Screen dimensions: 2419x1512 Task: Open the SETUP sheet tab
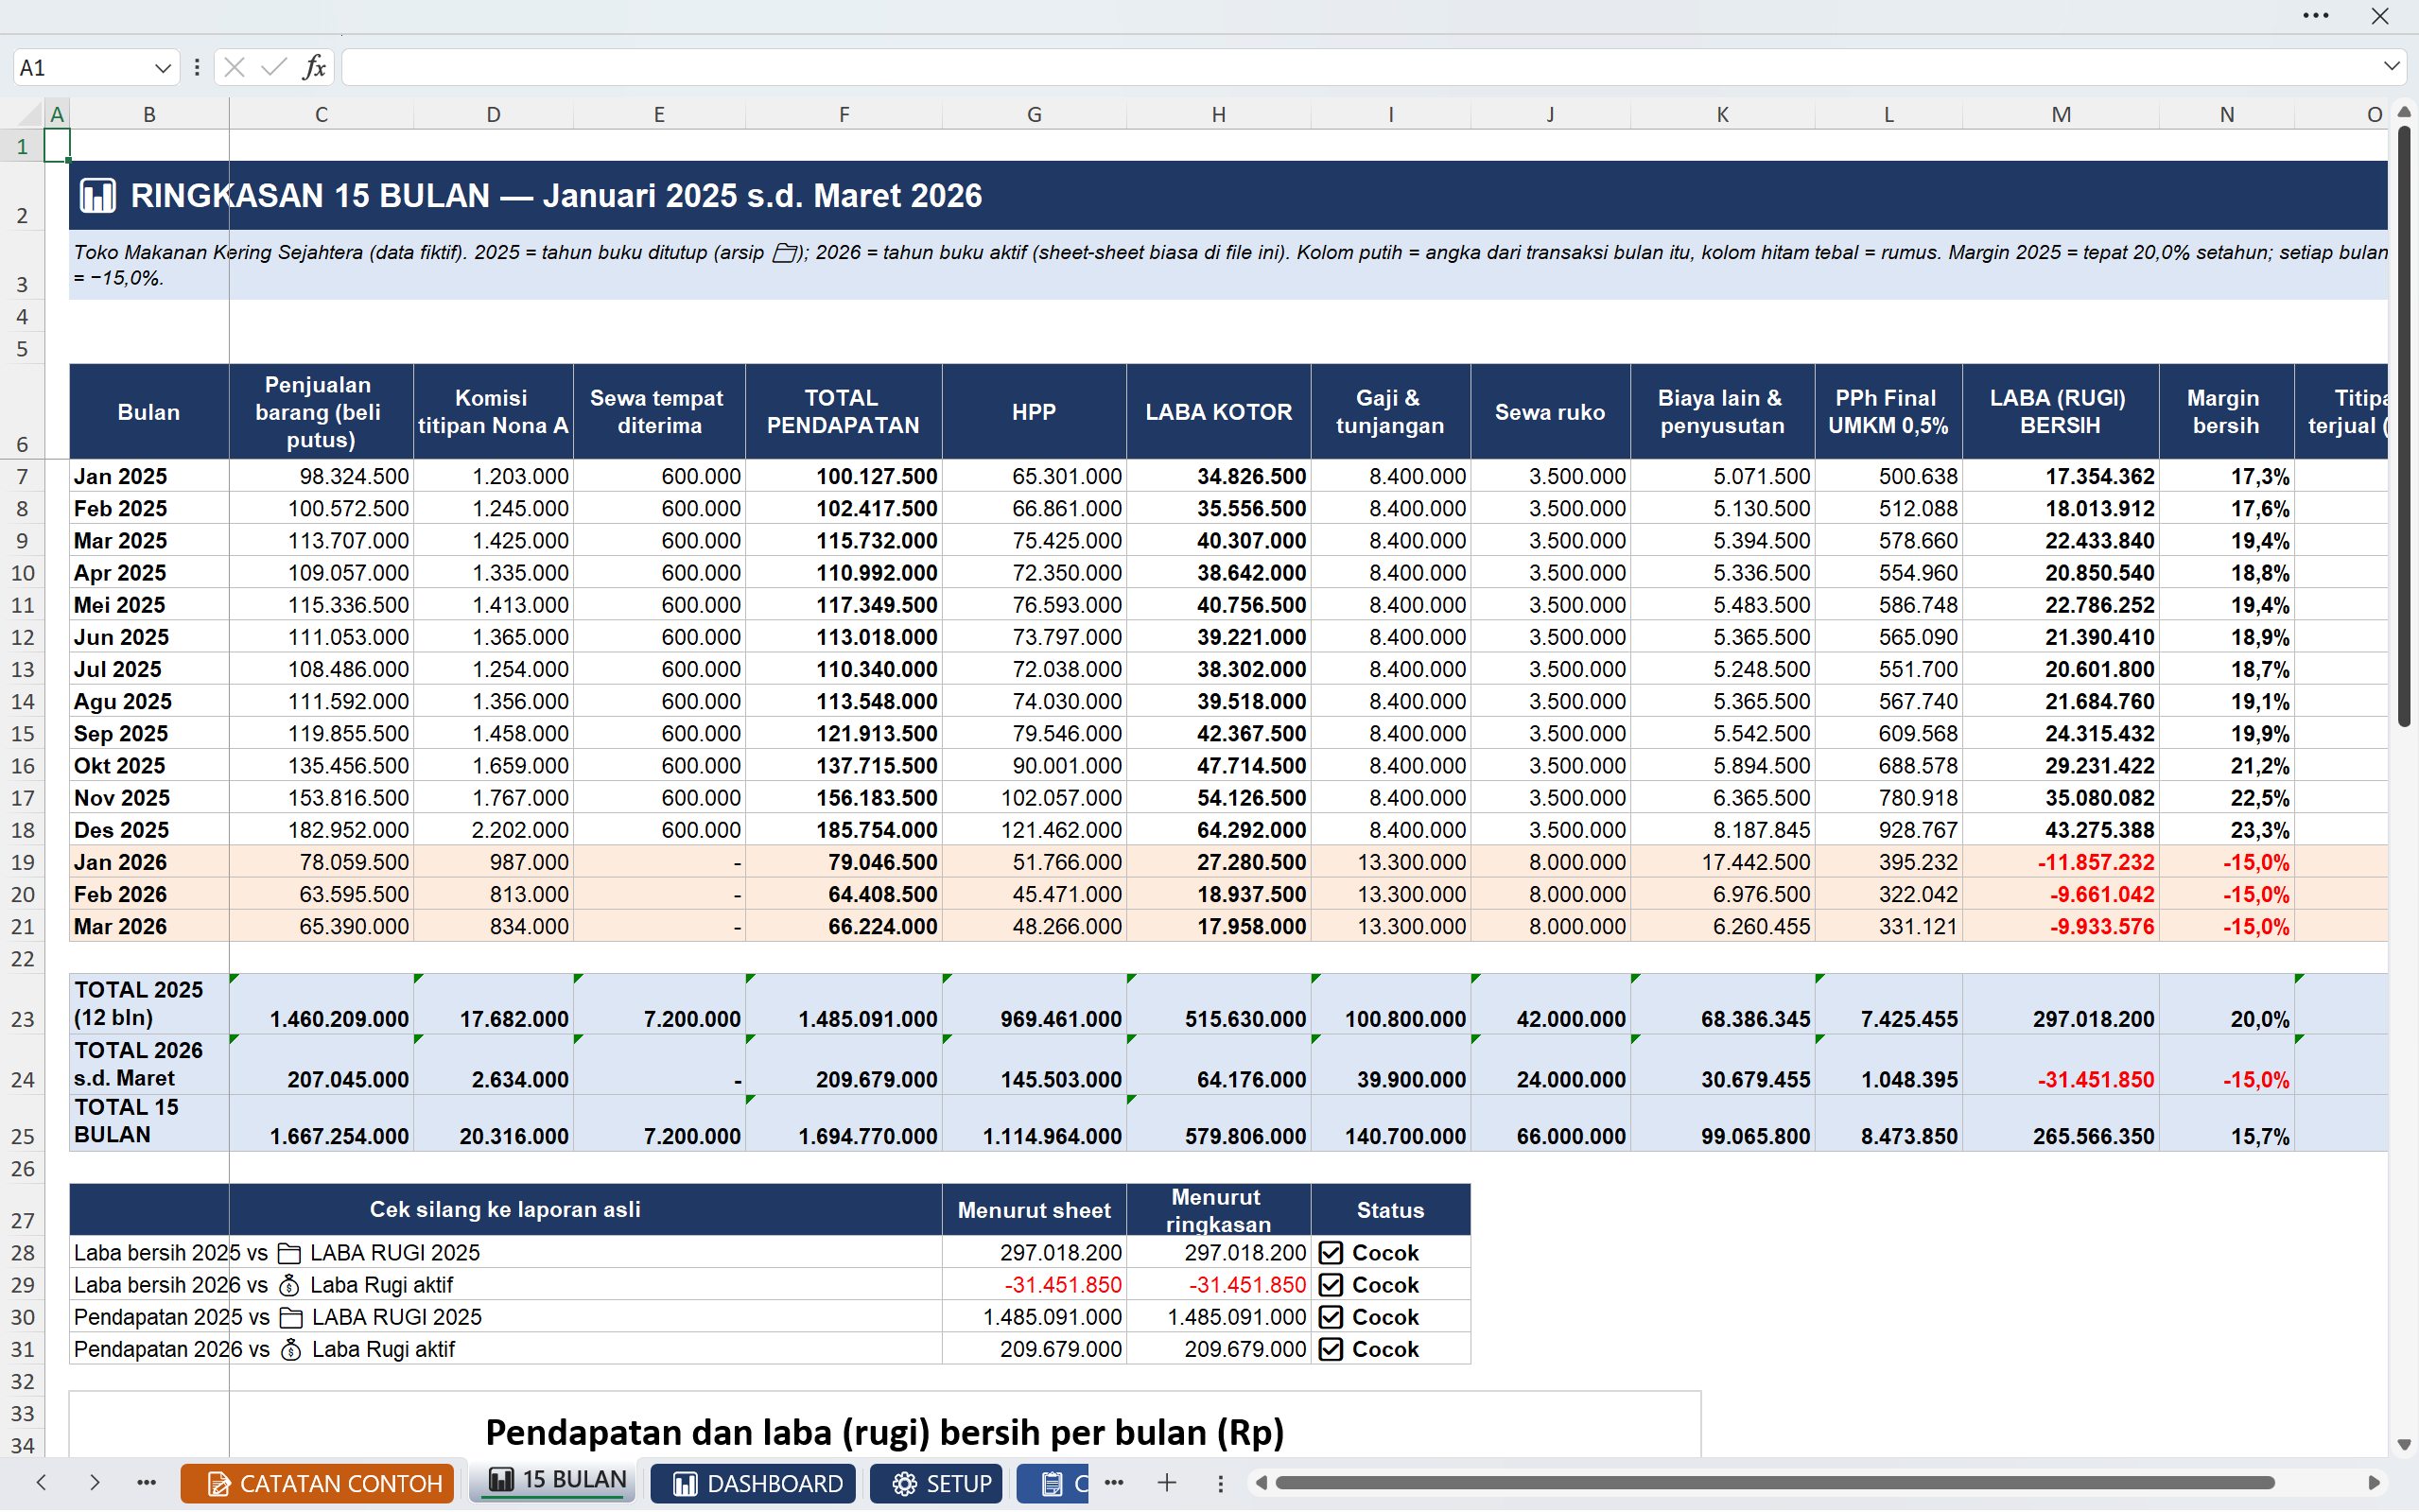click(935, 1483)
